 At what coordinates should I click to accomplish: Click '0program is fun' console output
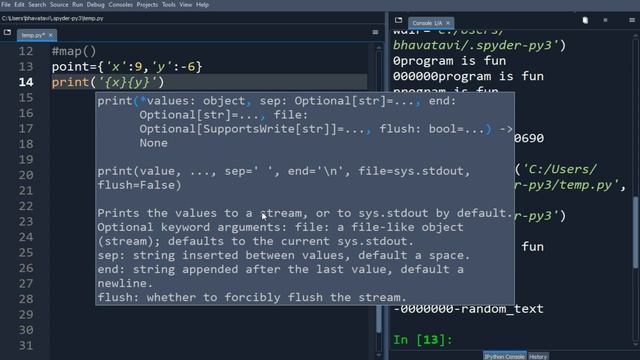pos(449,61)
